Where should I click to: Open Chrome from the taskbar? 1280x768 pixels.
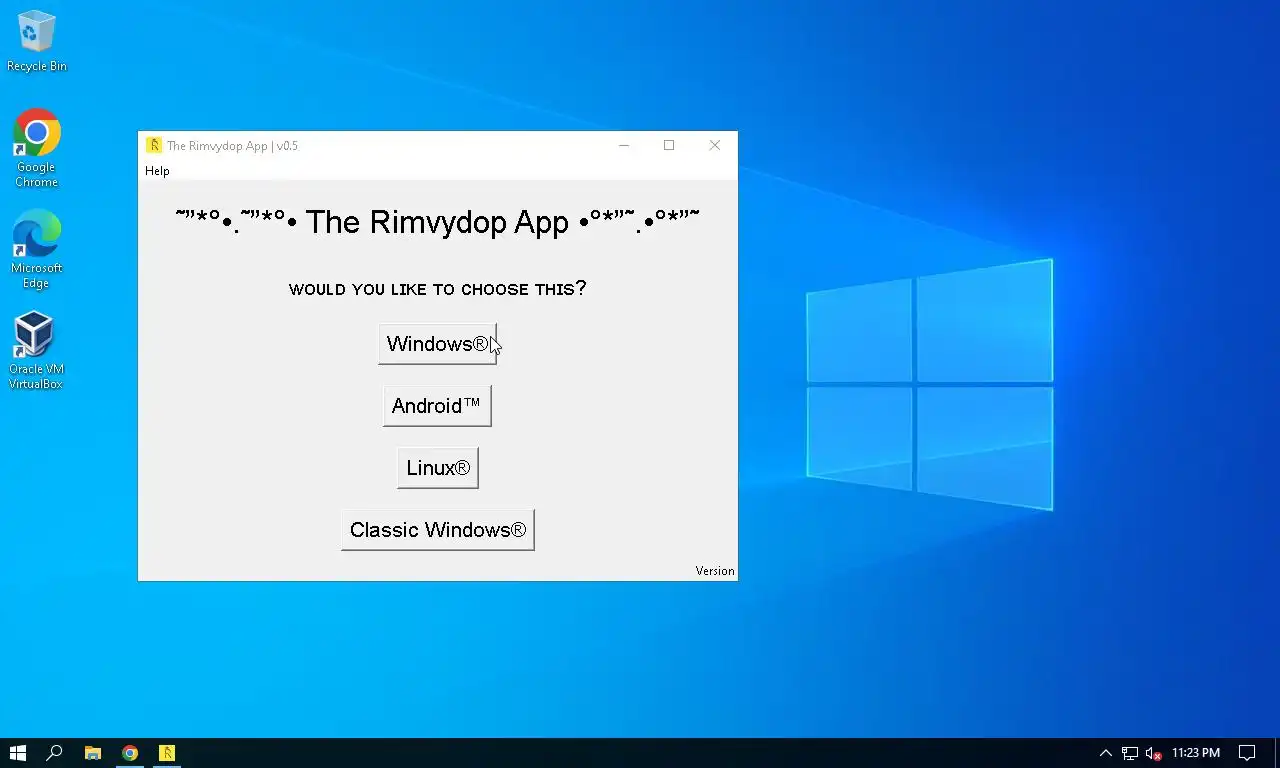tap(130, 753)
